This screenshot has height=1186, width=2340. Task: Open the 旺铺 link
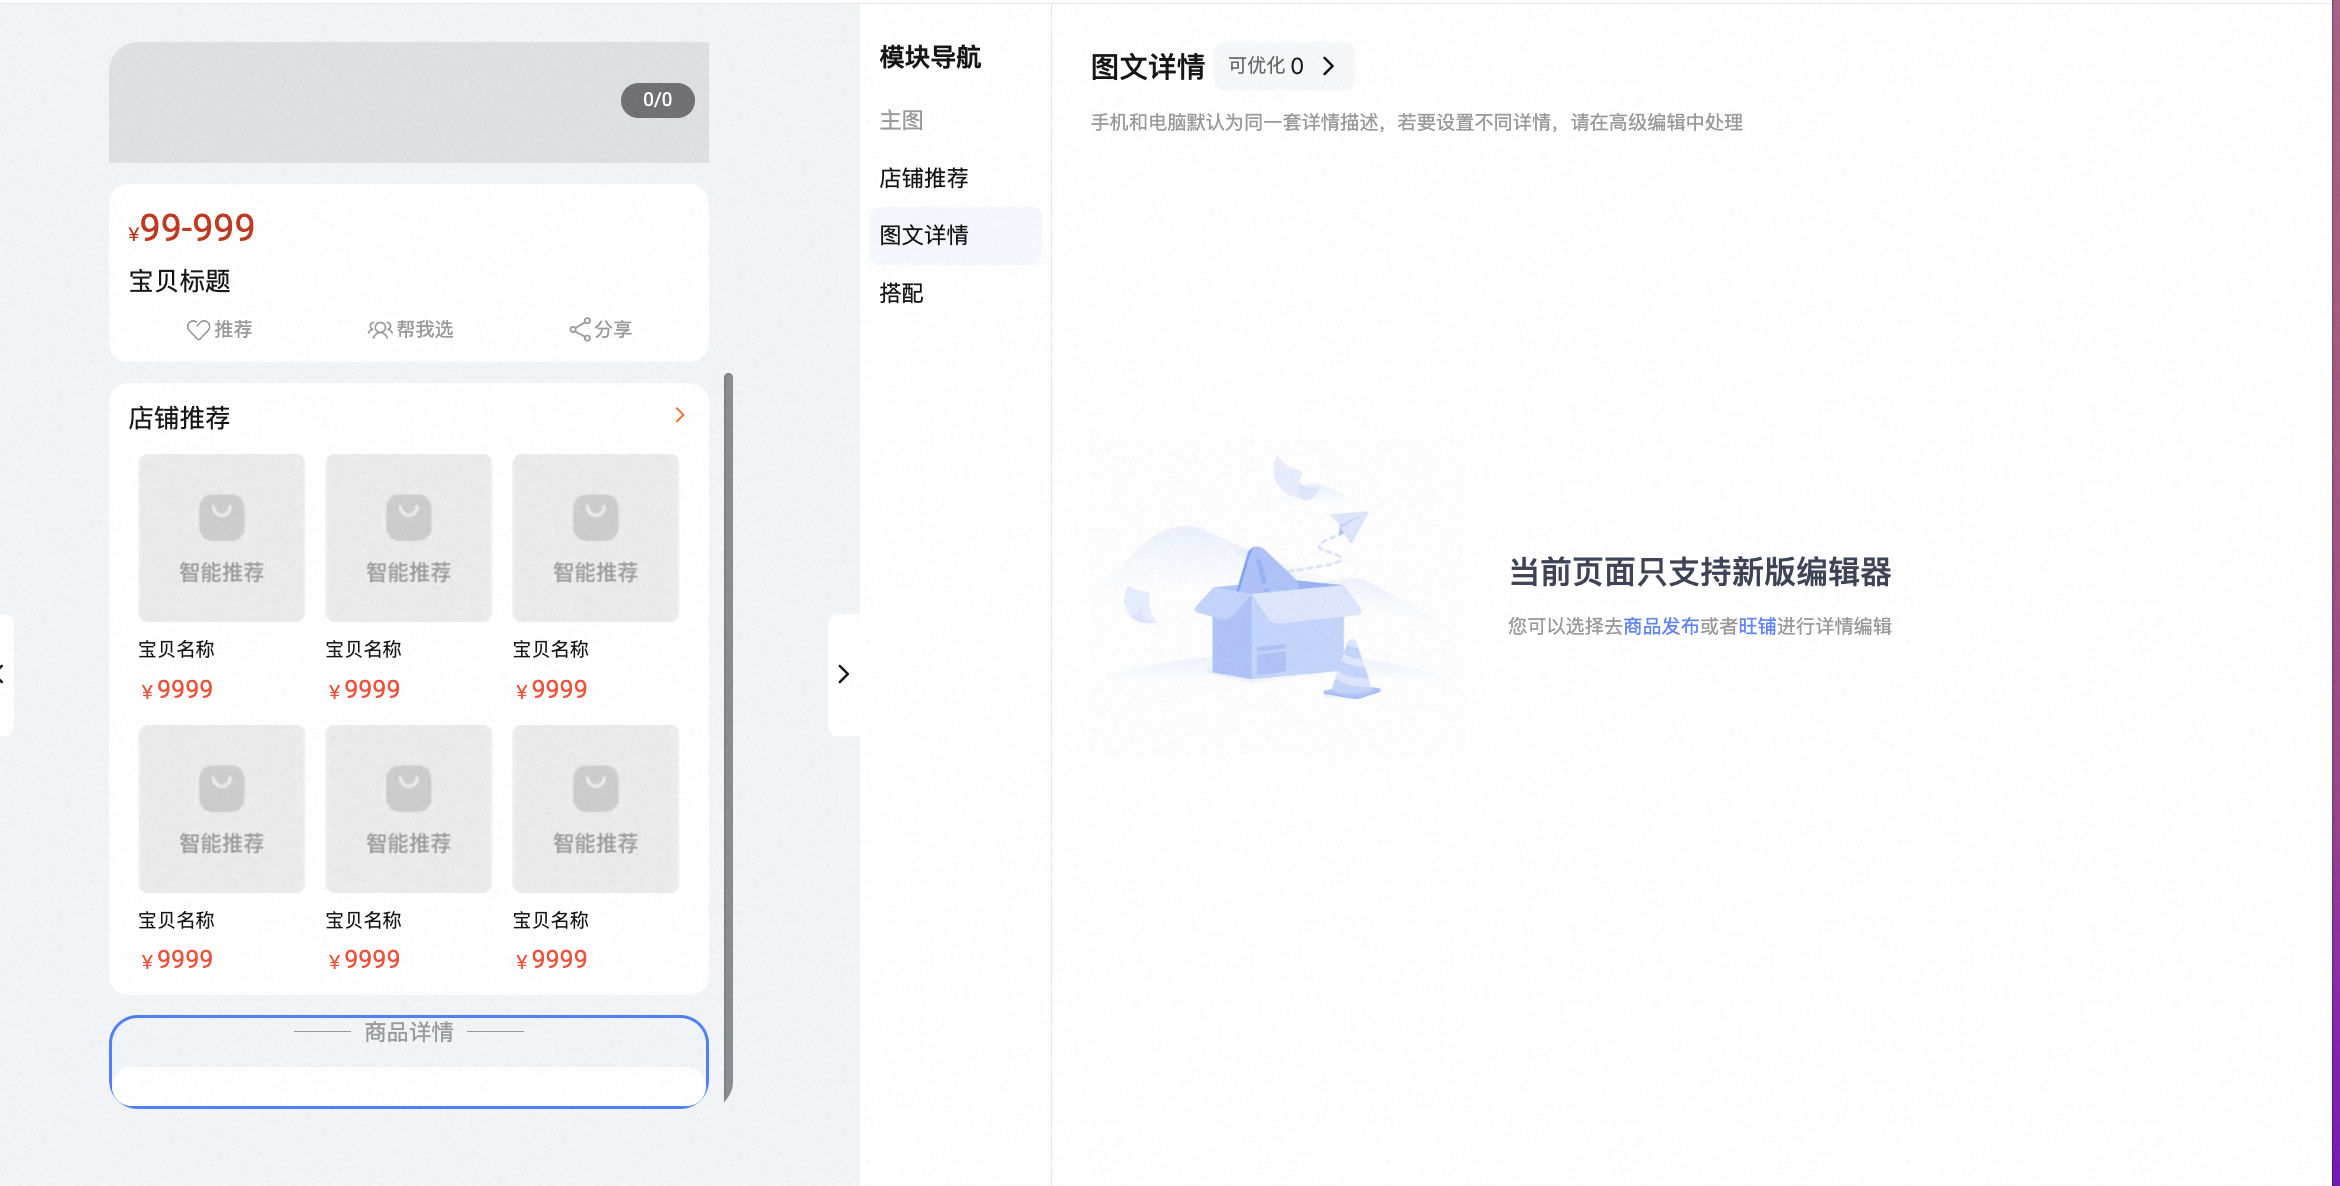click(x=1757, y=626)
